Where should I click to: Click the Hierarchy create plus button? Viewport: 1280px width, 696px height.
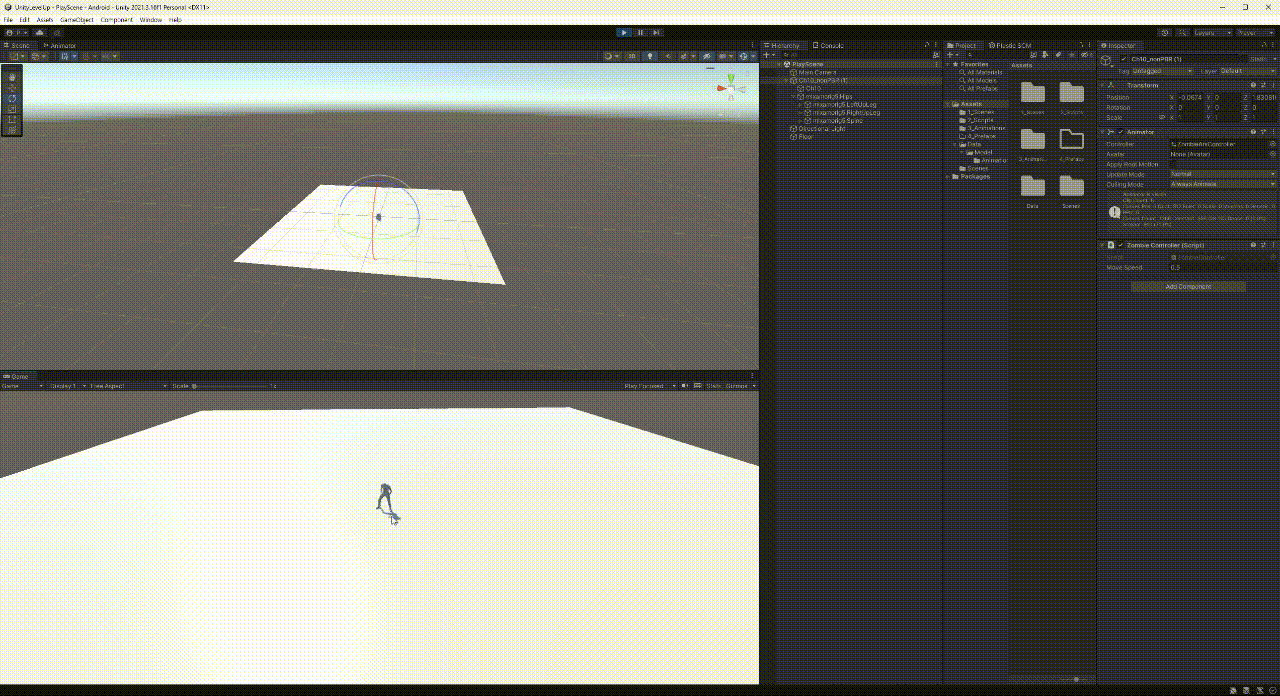point(768,55)
